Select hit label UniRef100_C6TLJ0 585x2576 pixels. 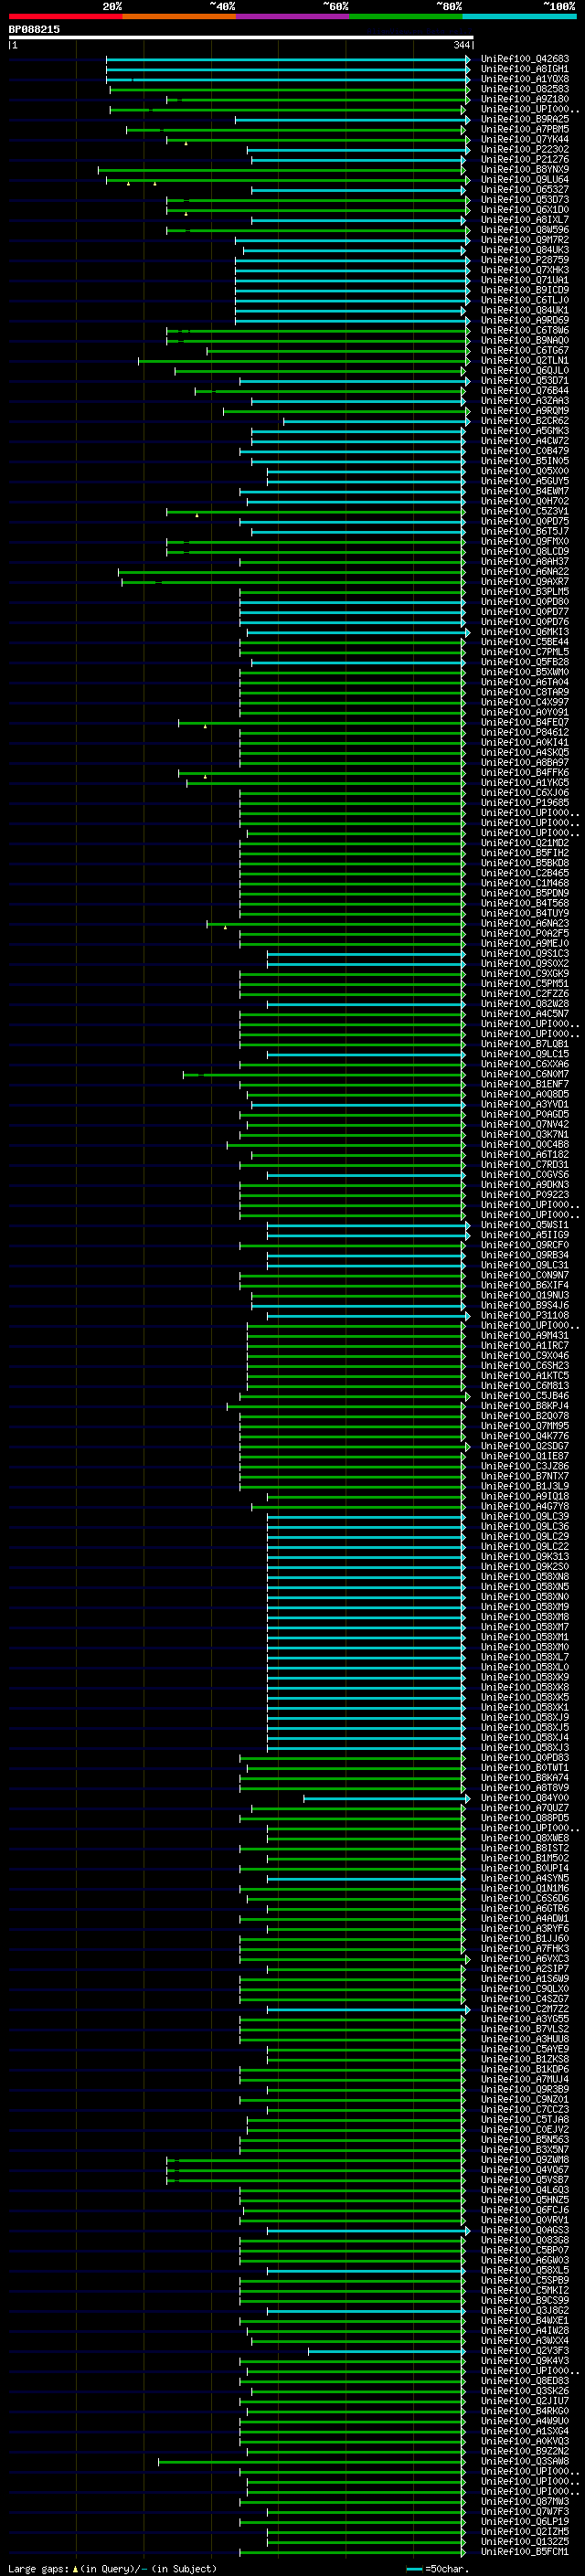[x=525, y=300]
